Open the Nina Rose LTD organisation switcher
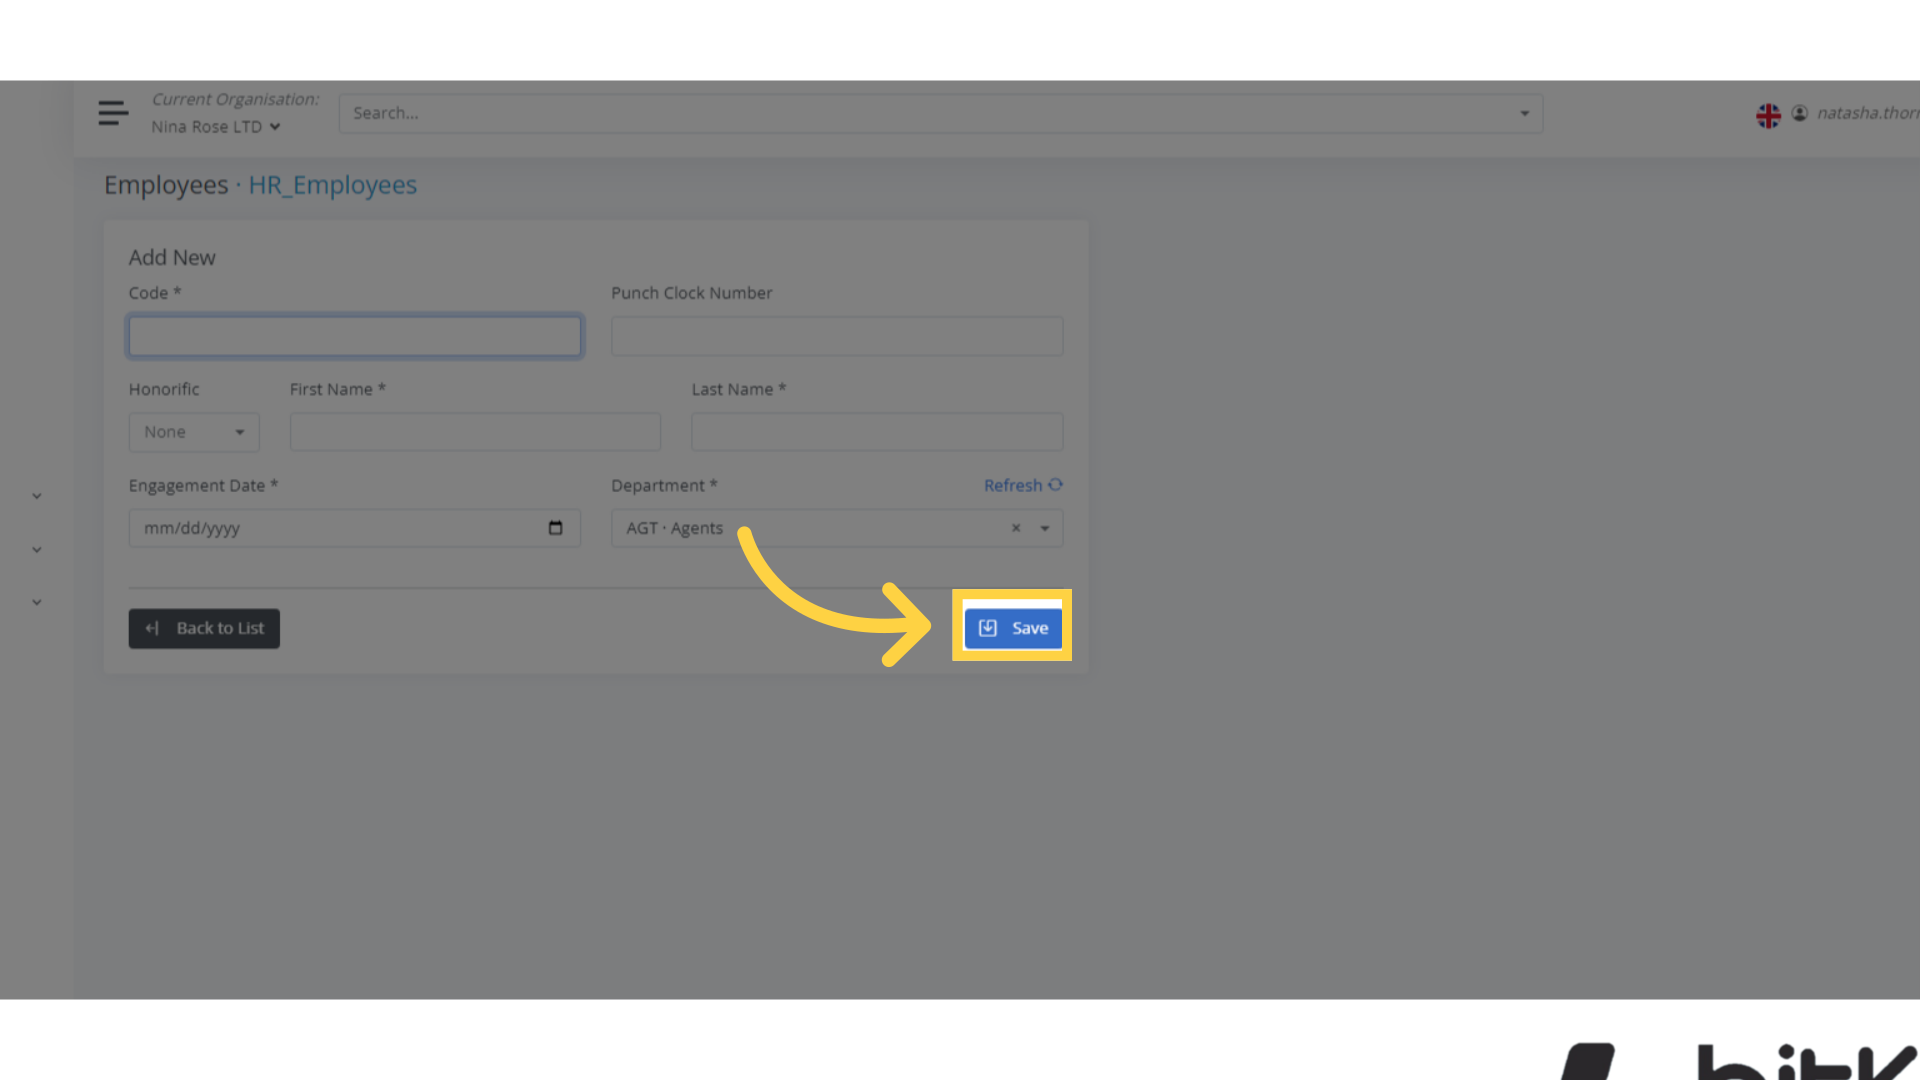The width and height of the screenshot is (1920, 1080). pos(215,126)
